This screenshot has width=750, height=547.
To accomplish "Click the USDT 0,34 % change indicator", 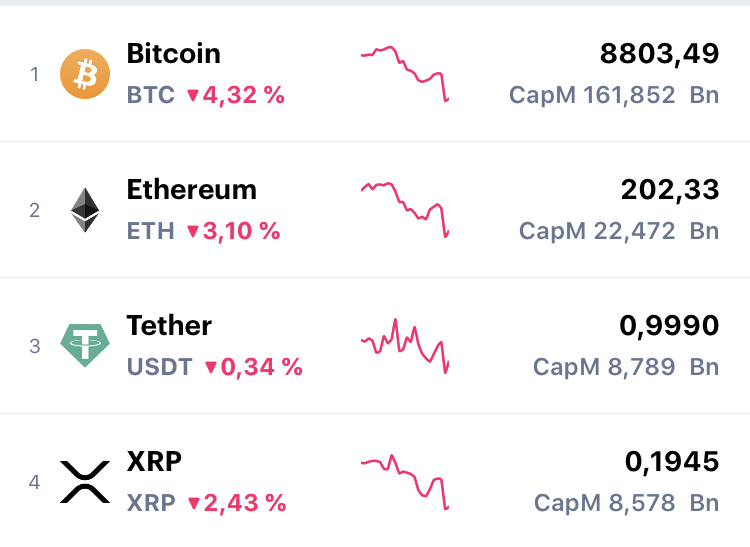I will click(x=253, y=368).
